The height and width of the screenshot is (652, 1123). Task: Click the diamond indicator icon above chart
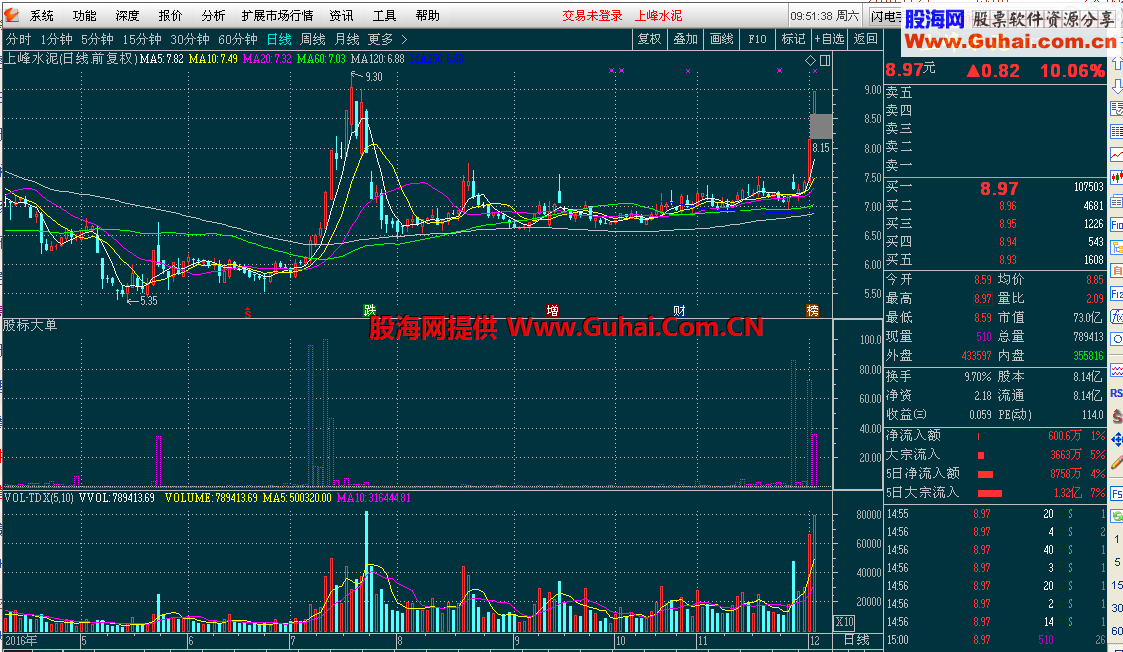click(x=811, y=60)
